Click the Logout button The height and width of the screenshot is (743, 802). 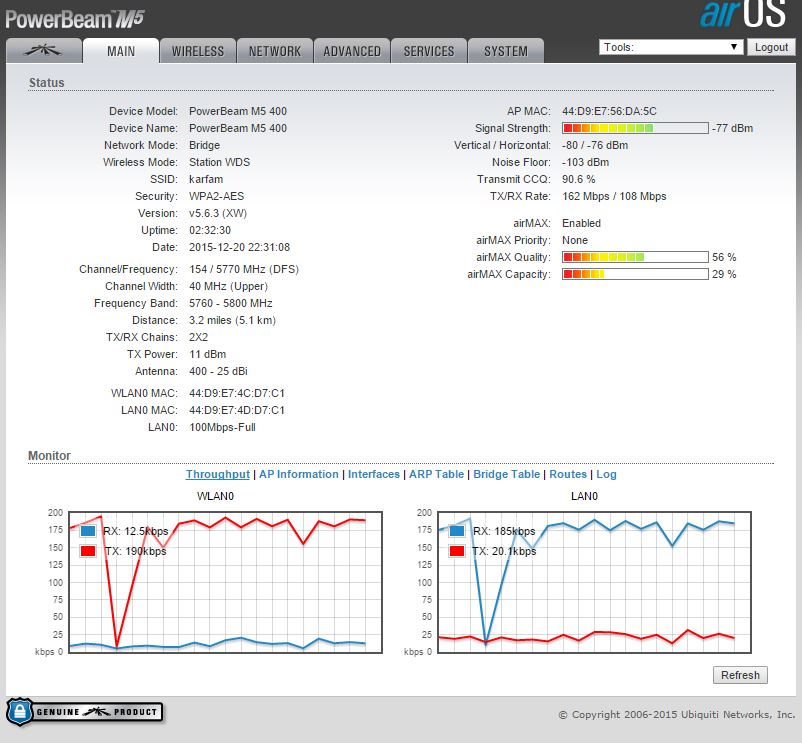(771, 47)
